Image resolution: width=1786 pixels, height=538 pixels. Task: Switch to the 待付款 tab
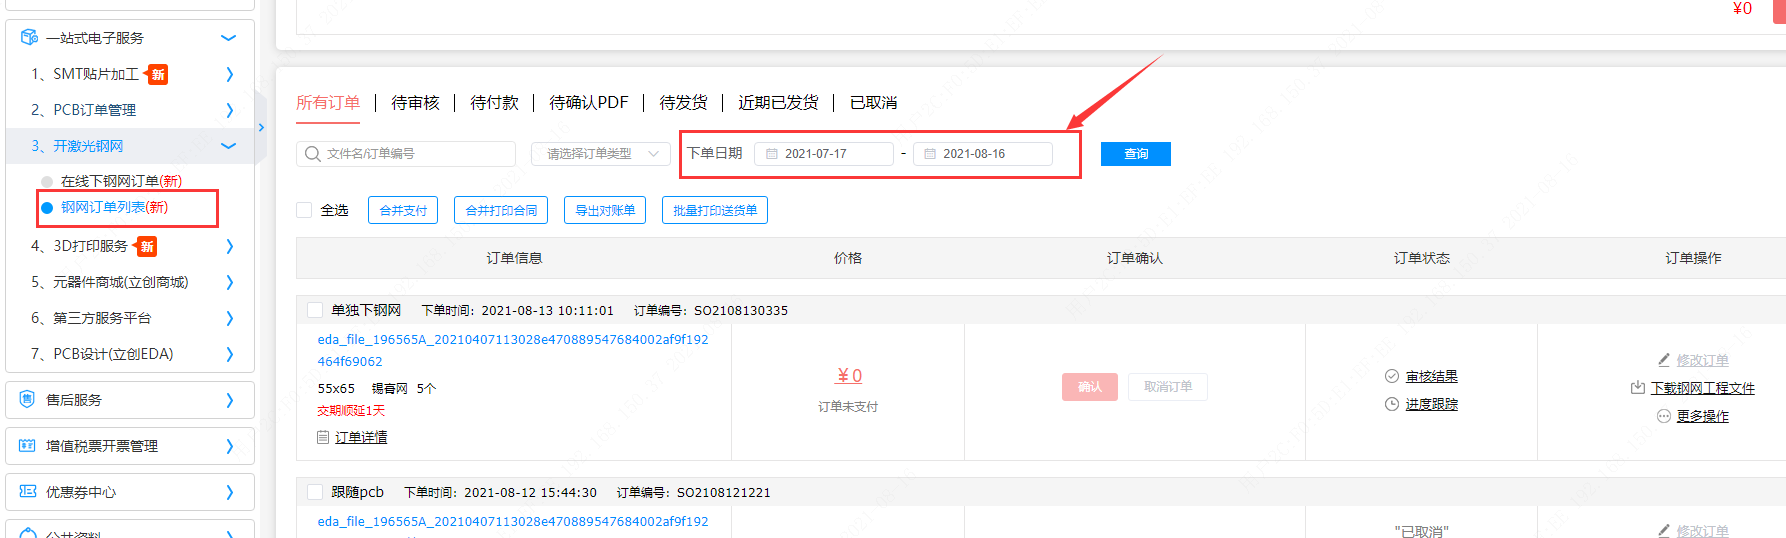click(494, 103)
